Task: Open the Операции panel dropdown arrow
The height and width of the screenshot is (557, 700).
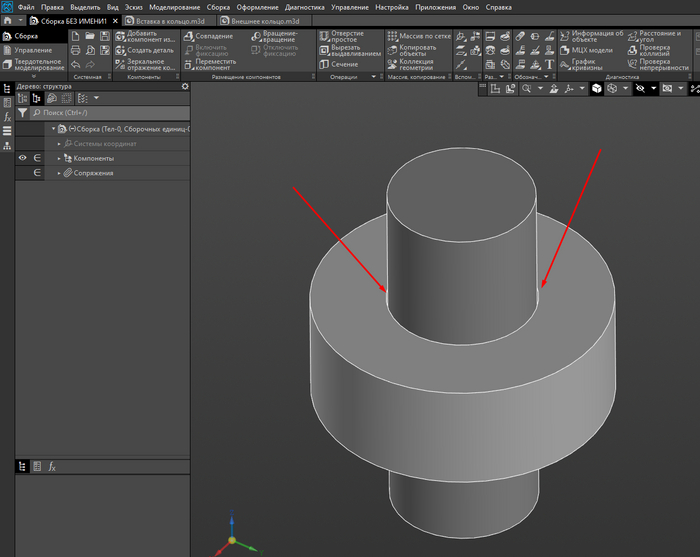Action: tap(374, 77)
